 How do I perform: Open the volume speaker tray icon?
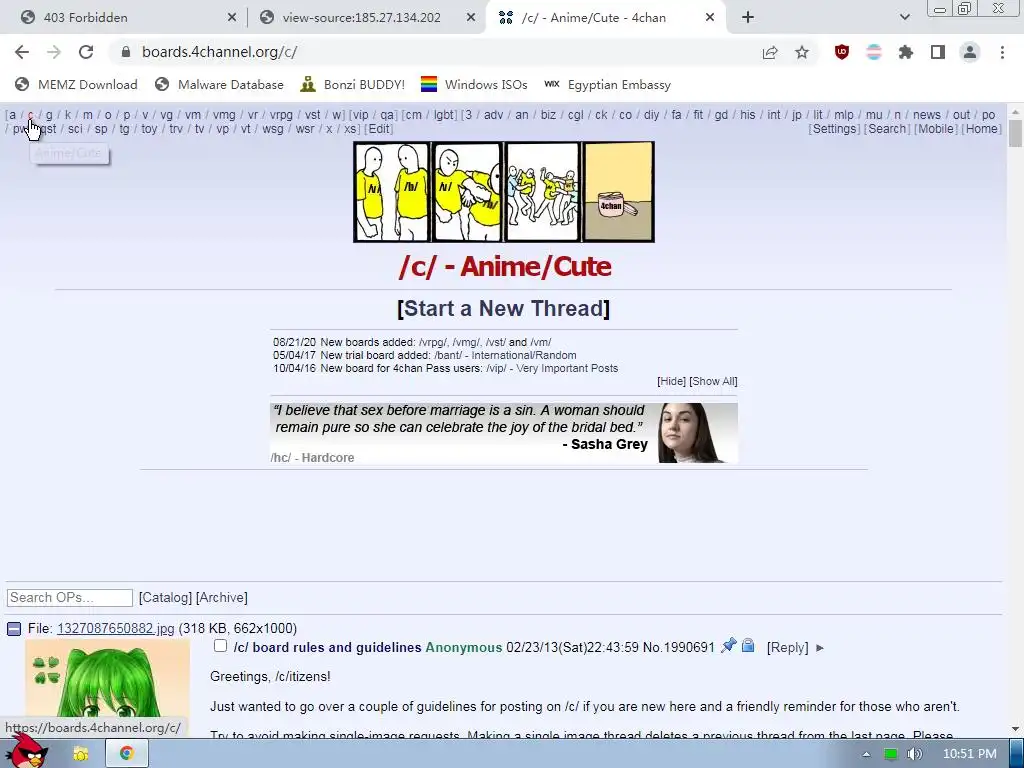click(x=915, y=754)
